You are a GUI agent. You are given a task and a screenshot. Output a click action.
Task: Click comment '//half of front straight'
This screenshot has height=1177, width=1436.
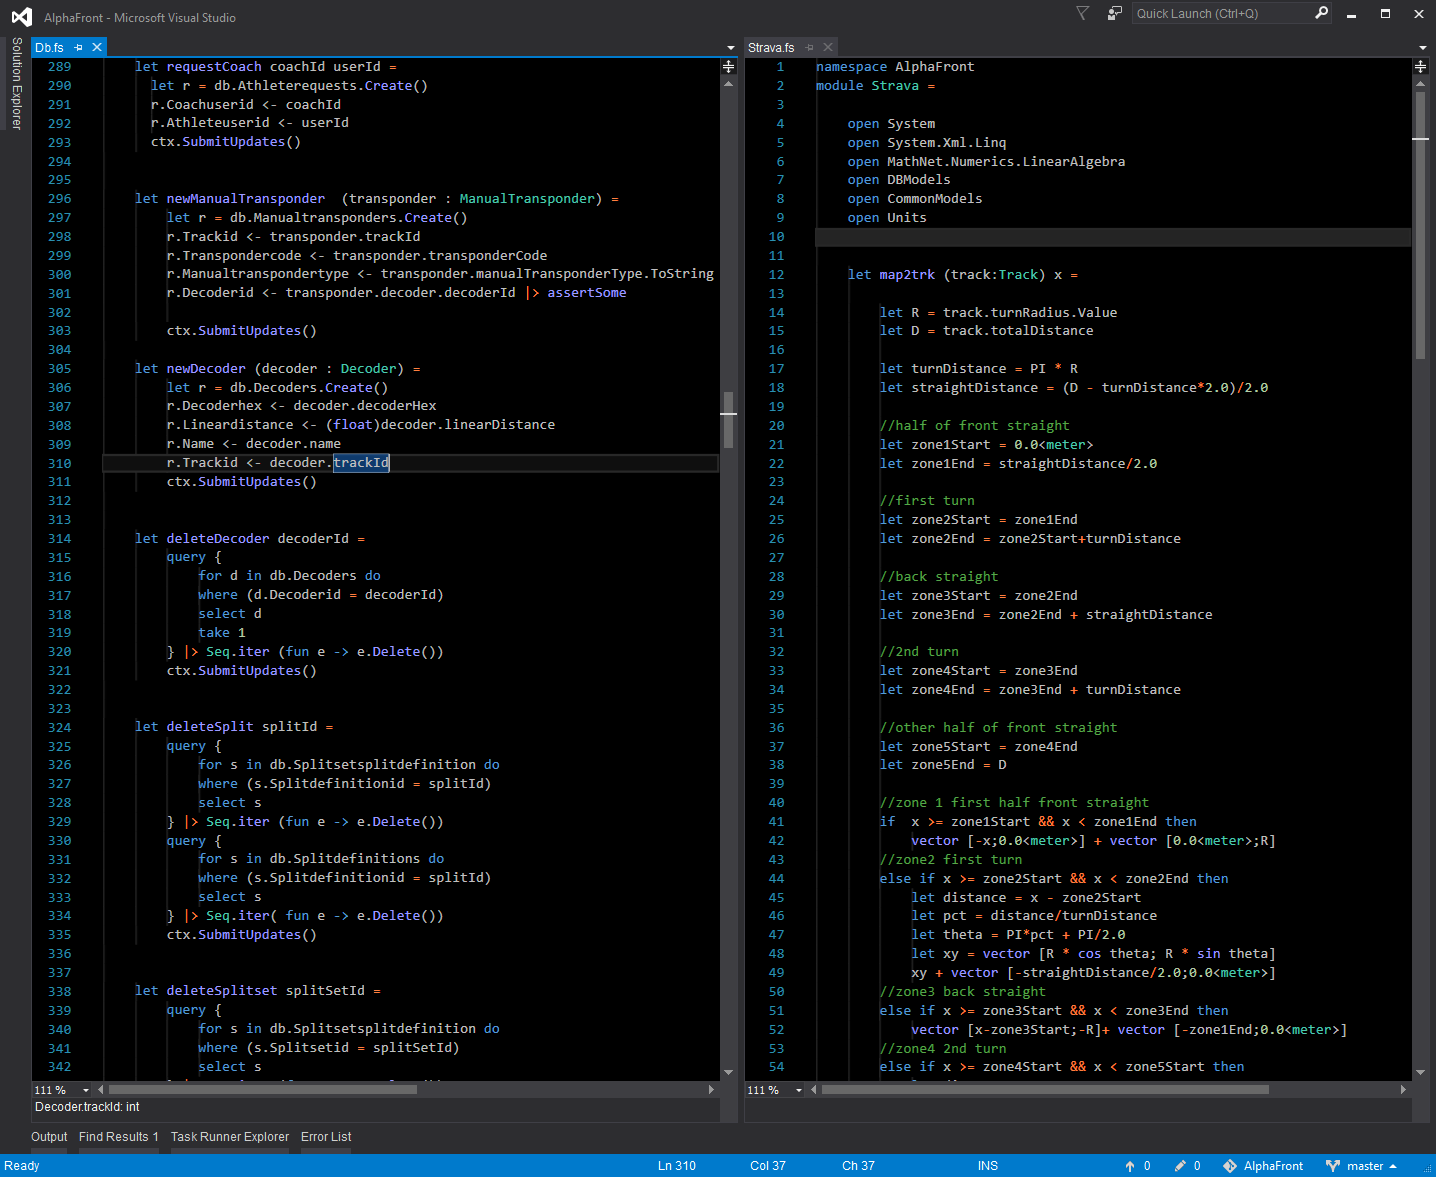[x=974, y=426]
